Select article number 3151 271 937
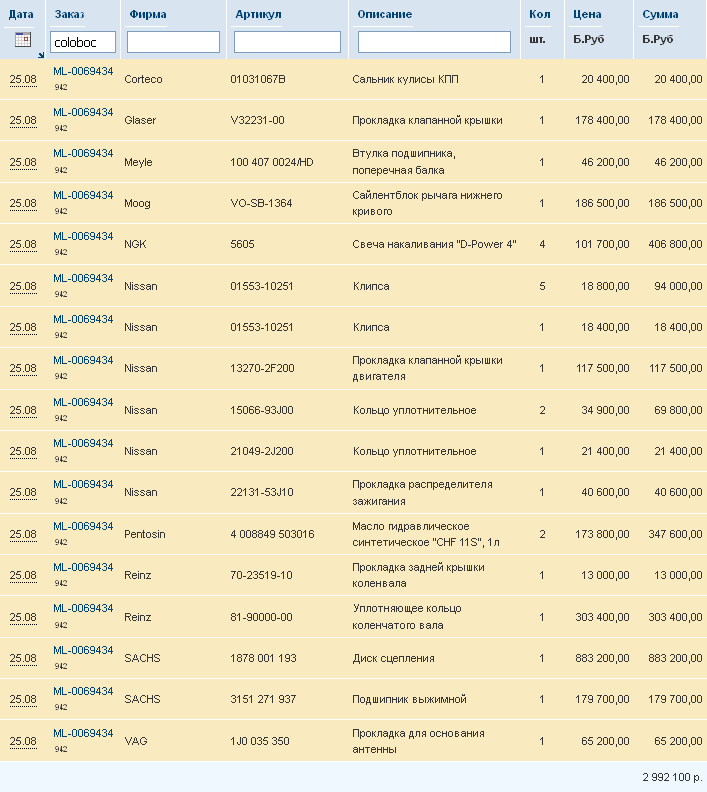The width and height of the screenshot is (707, 792). coord(263,700)
